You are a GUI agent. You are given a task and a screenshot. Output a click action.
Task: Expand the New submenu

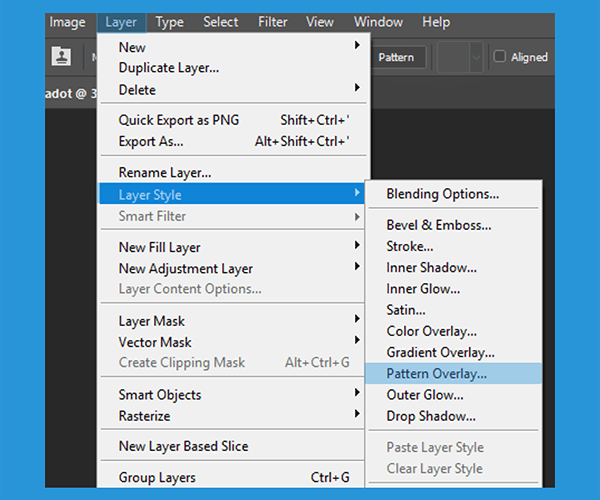233,47
